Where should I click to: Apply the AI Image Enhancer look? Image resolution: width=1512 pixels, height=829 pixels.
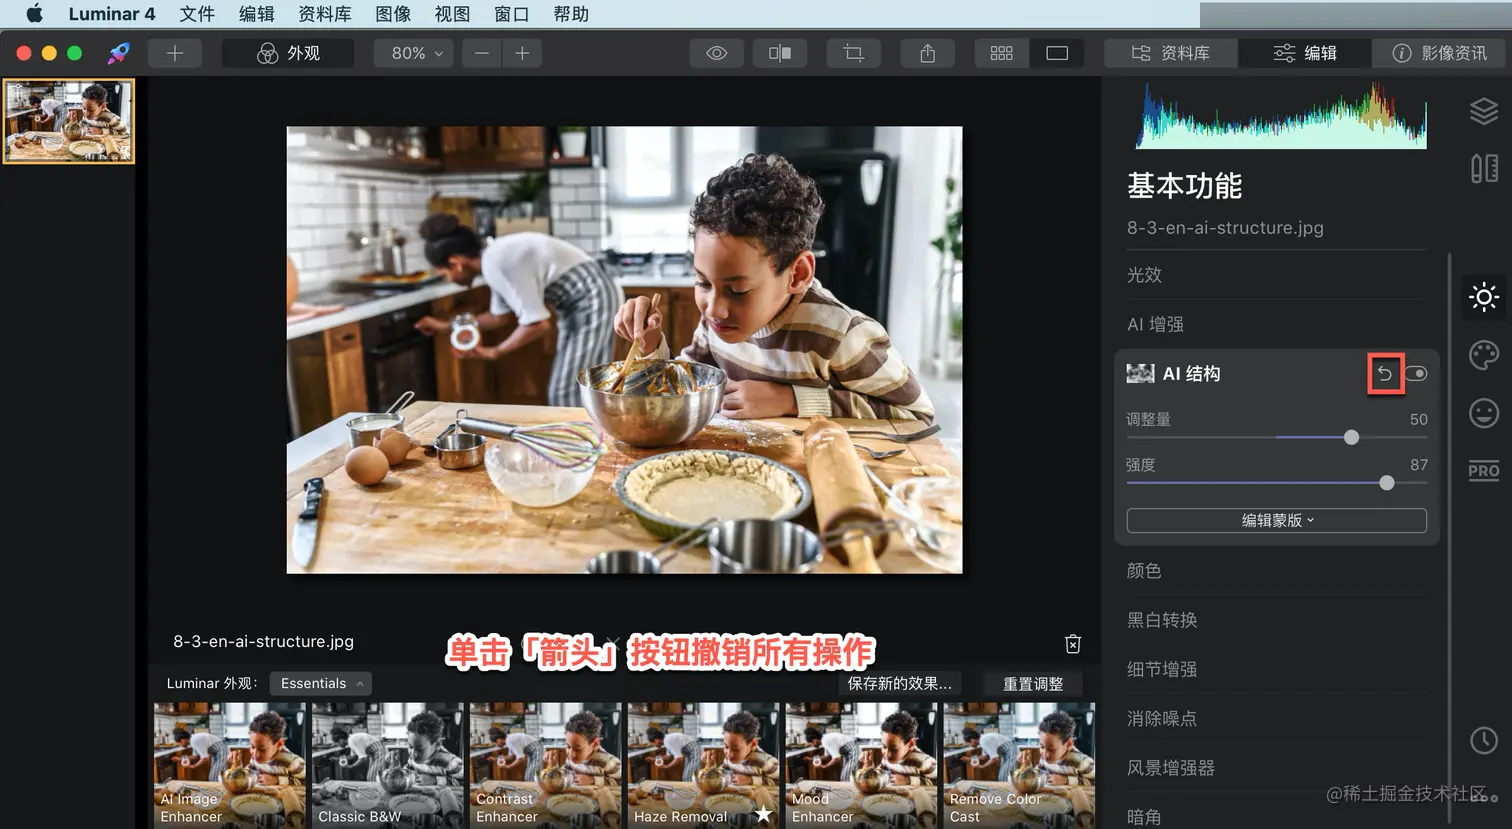coord(230,765)
